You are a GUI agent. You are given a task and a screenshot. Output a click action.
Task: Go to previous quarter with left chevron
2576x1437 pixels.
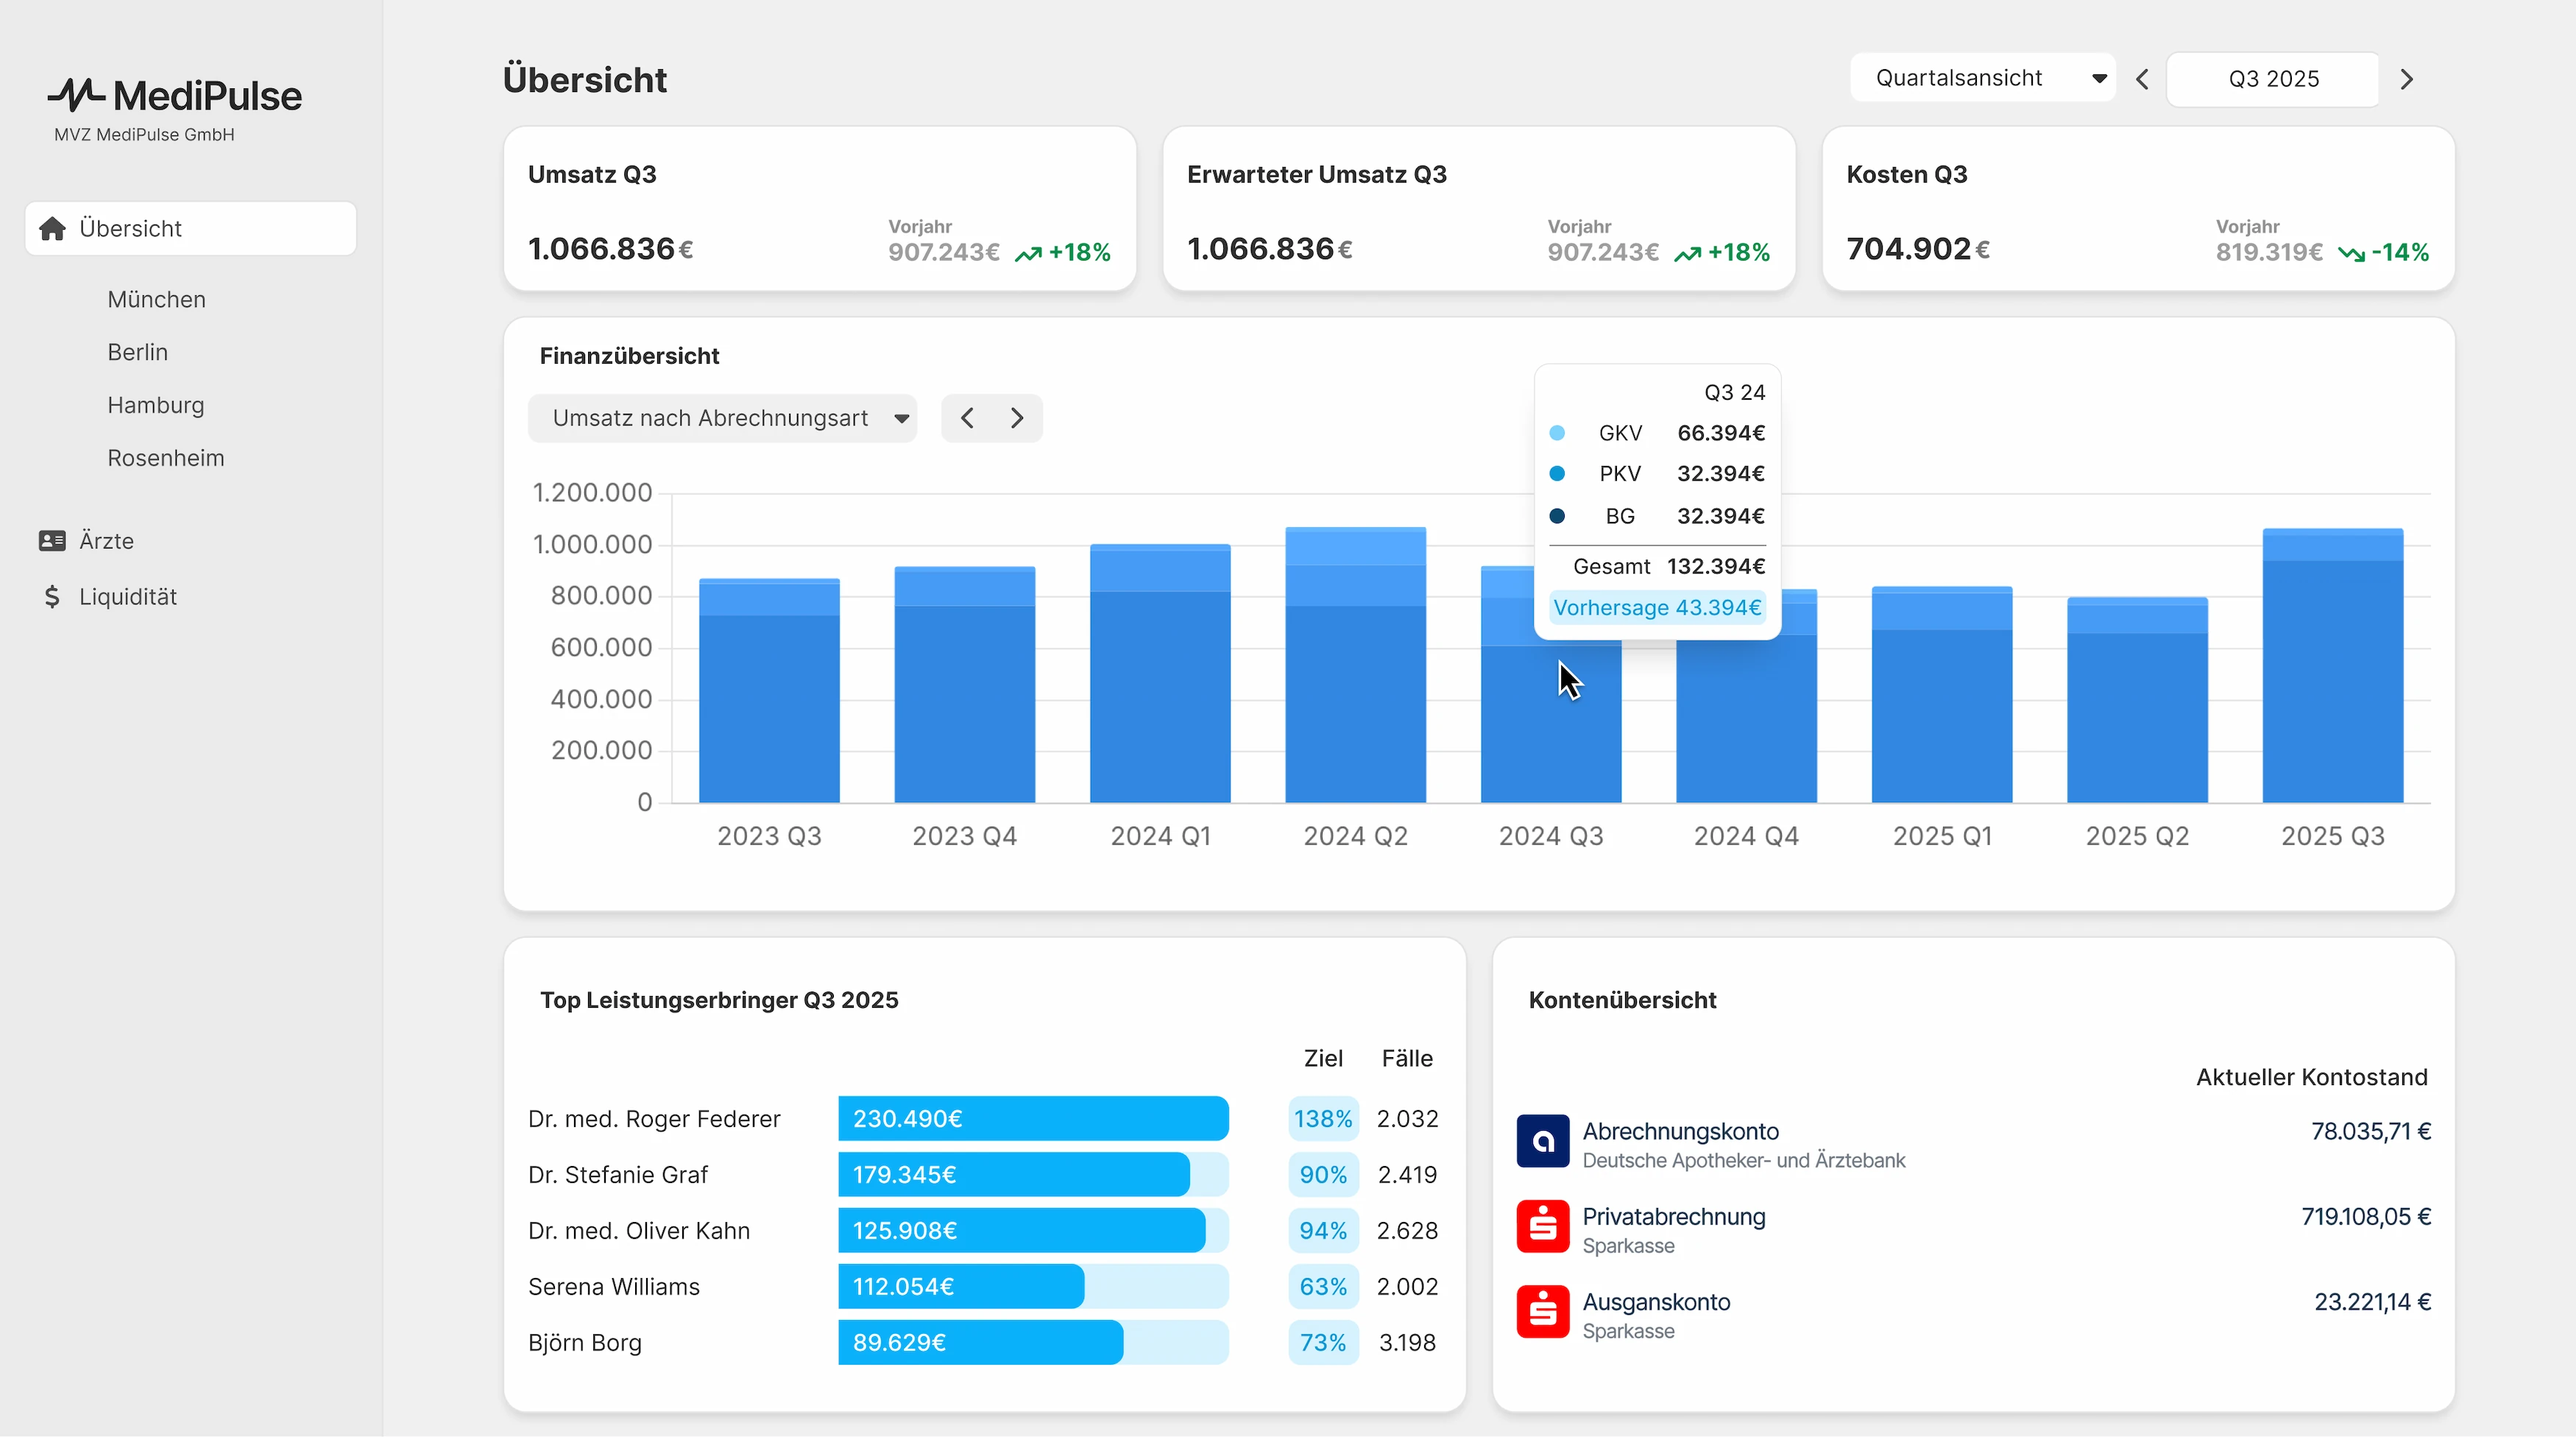[x=2142, y=79]
